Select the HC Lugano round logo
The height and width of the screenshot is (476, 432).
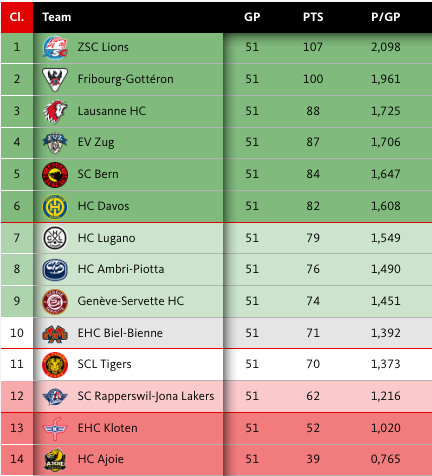pyautogui.click(x=55, y=238)
